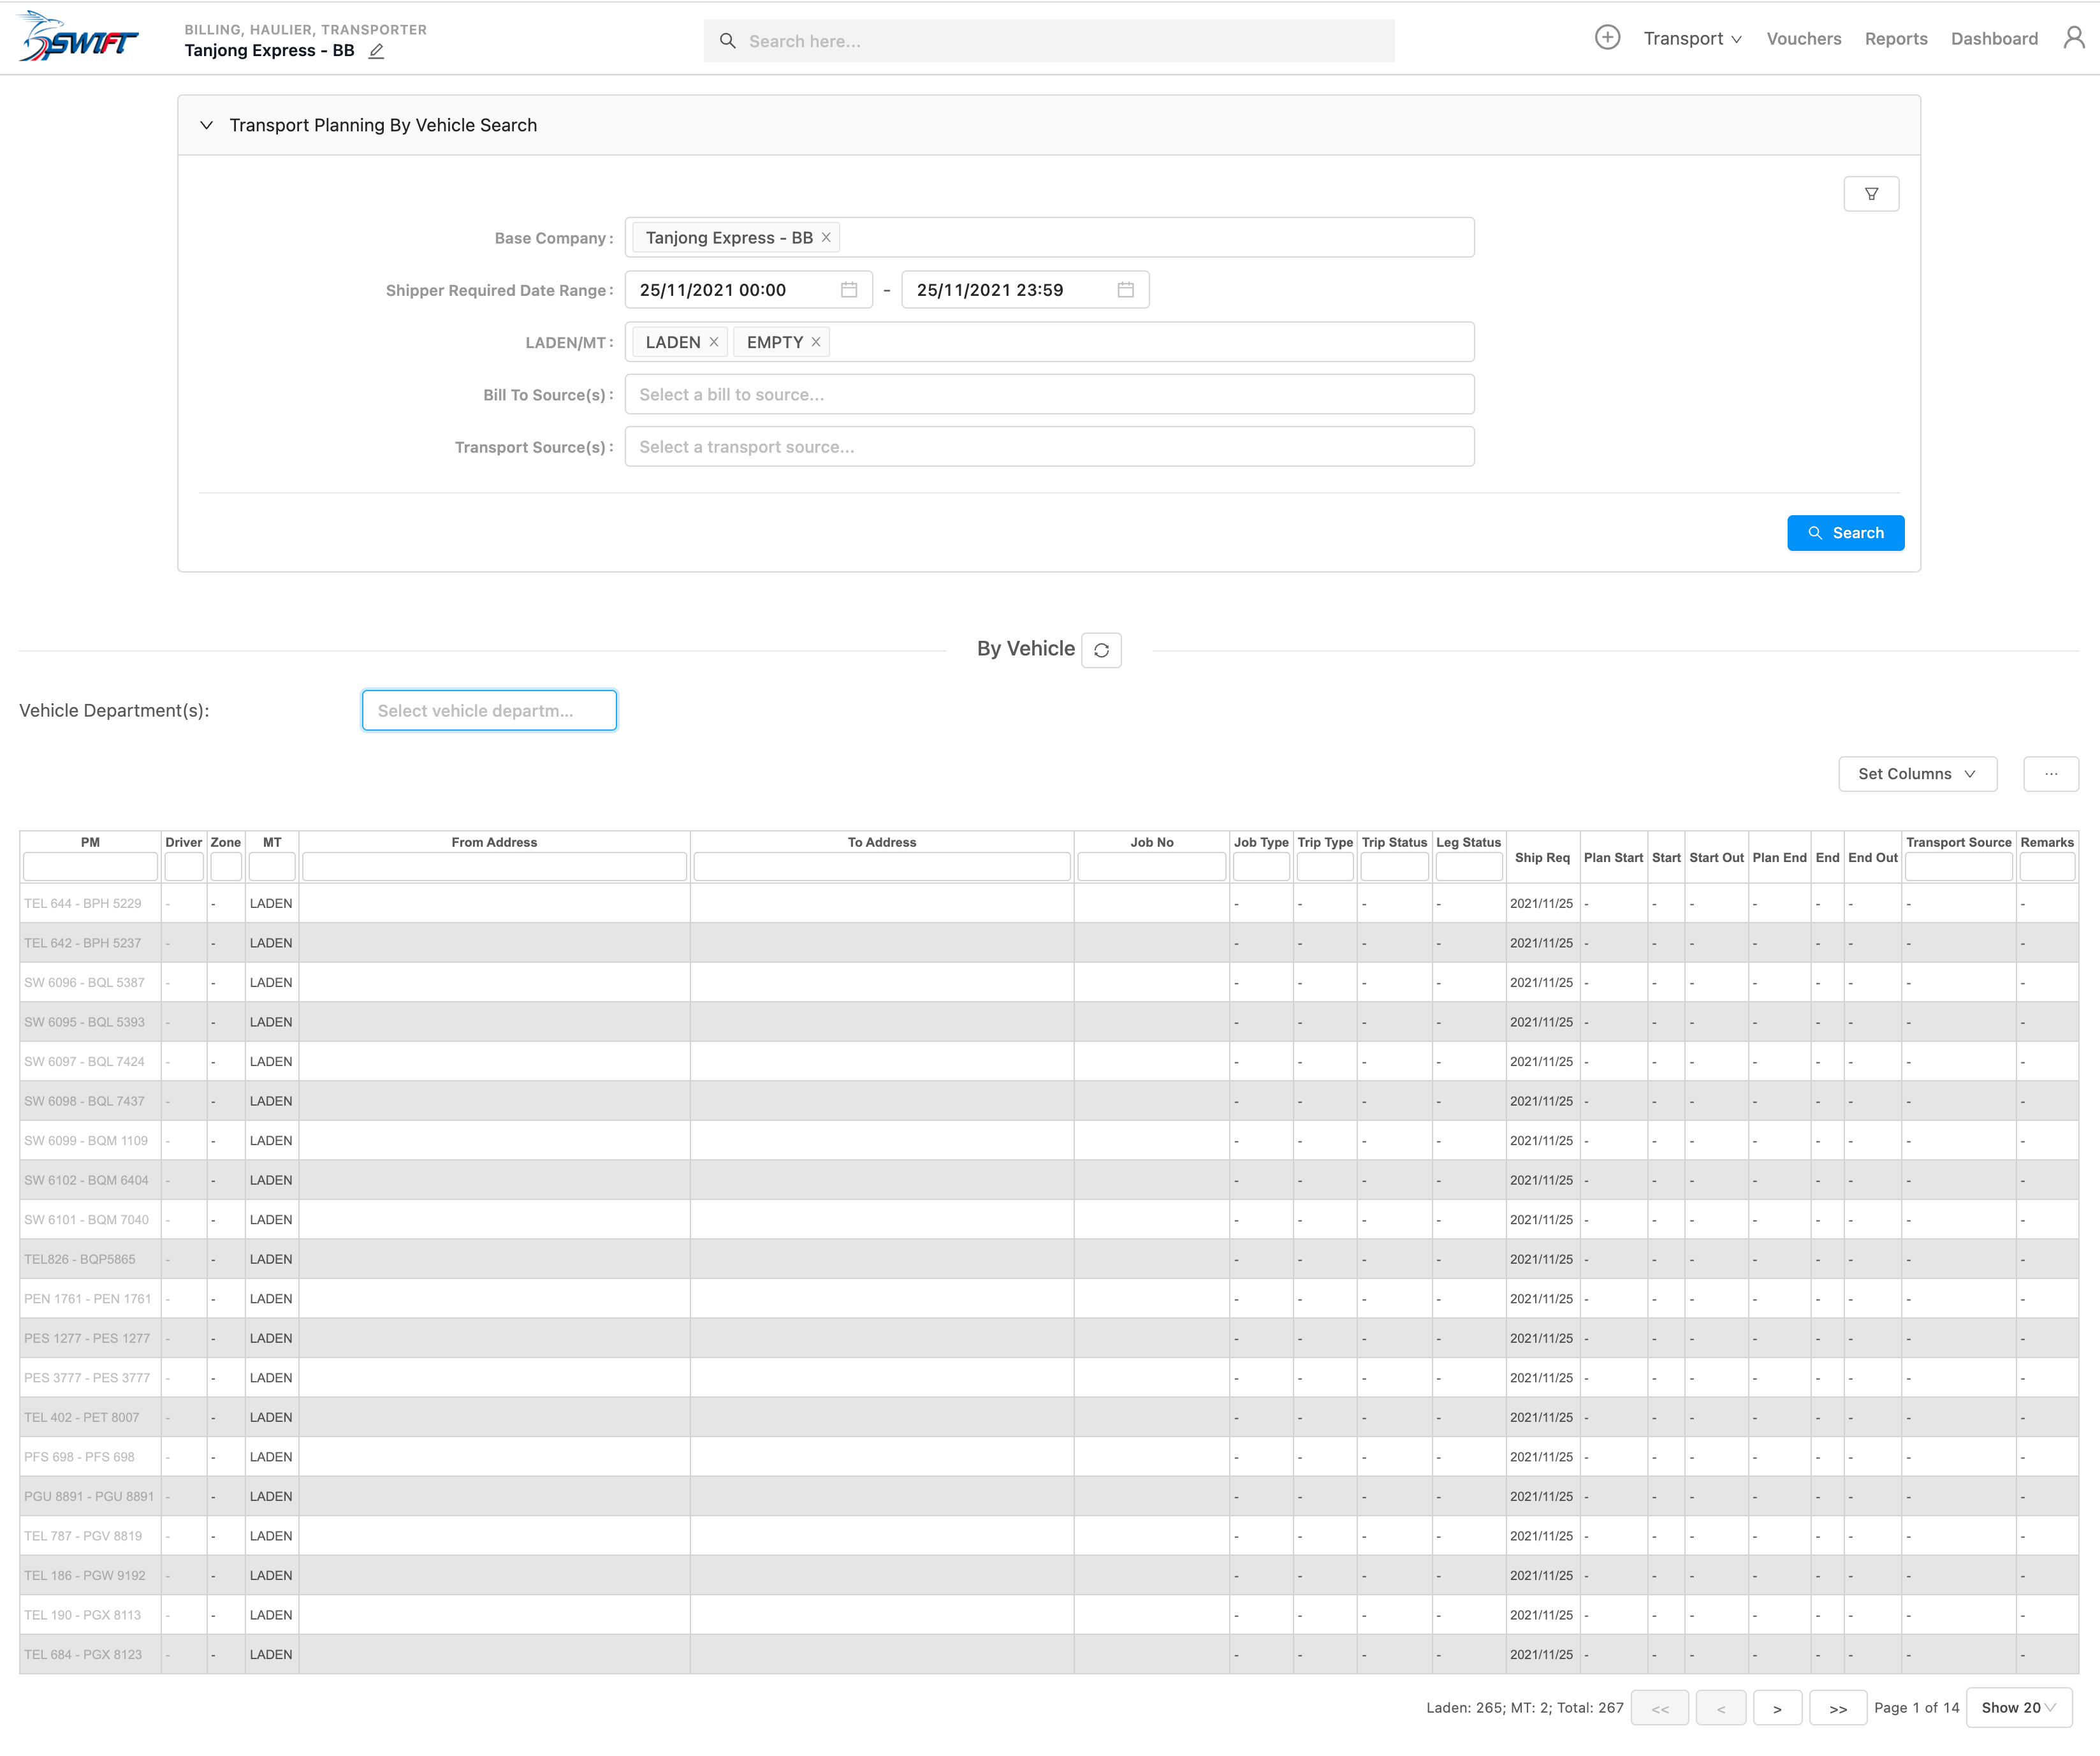
Task: Go to next page with > button
Action: (x=1777, y=1708)
